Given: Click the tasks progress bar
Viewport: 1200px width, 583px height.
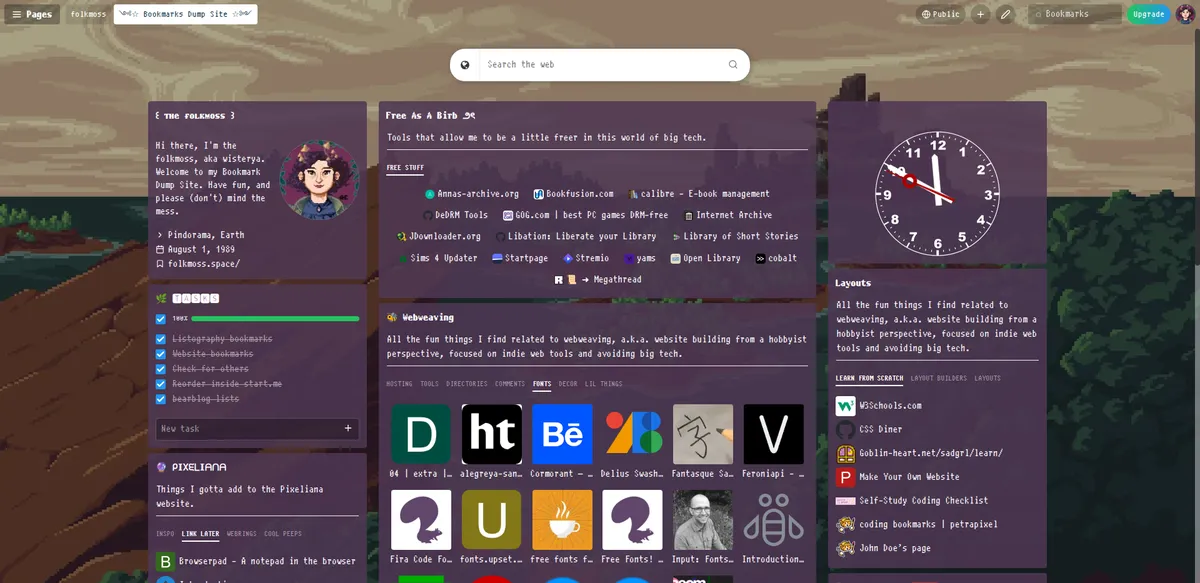Looking at the screenshot, I should point(274,319).
